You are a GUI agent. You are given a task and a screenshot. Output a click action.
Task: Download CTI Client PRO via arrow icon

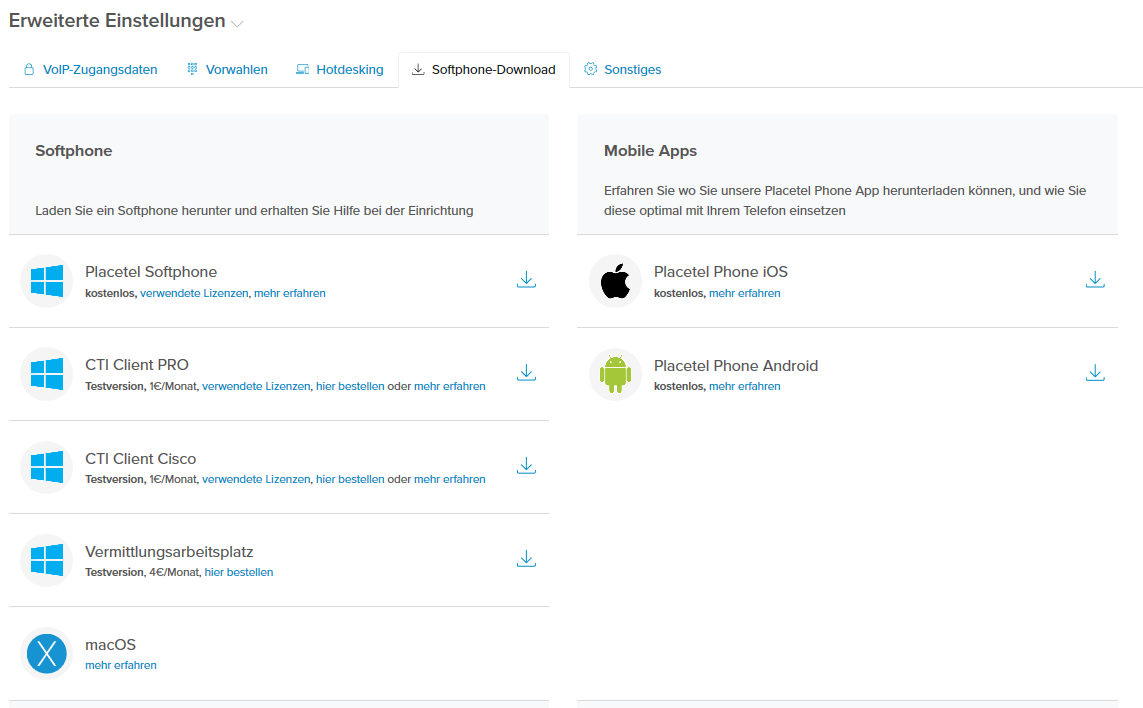tap(526, 373)
